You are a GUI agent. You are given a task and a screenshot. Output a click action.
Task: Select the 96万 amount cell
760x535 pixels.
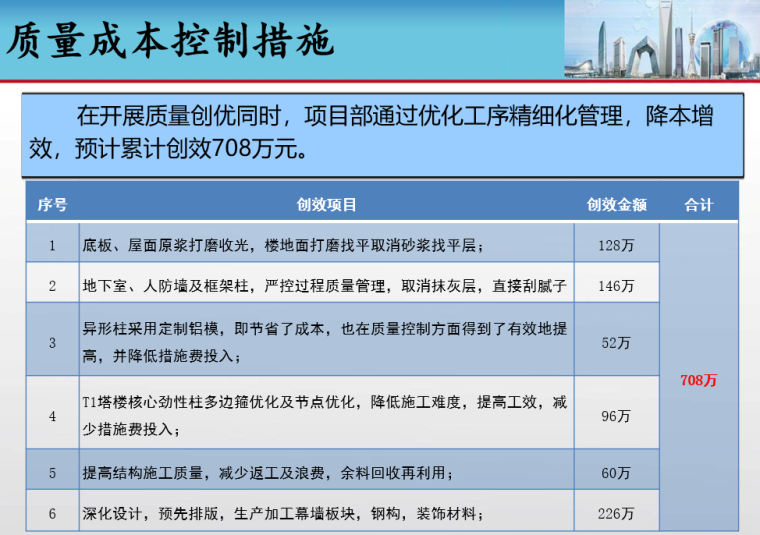(x=616, y=416)
